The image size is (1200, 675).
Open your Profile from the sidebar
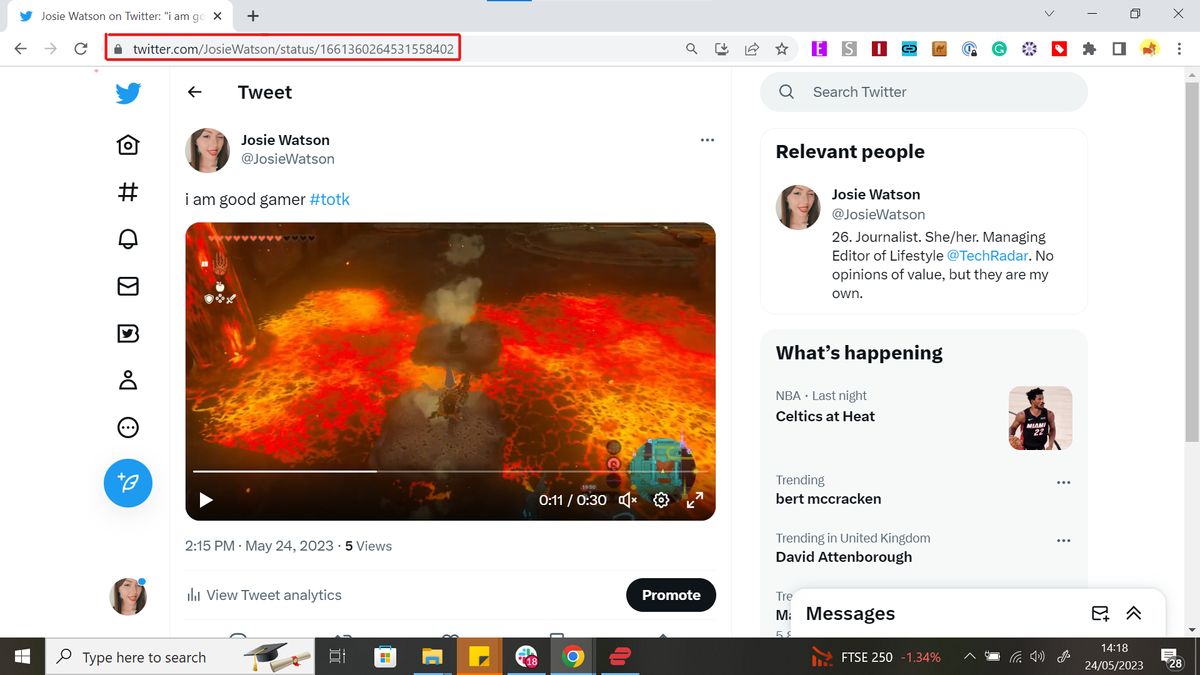click(128, 379)
